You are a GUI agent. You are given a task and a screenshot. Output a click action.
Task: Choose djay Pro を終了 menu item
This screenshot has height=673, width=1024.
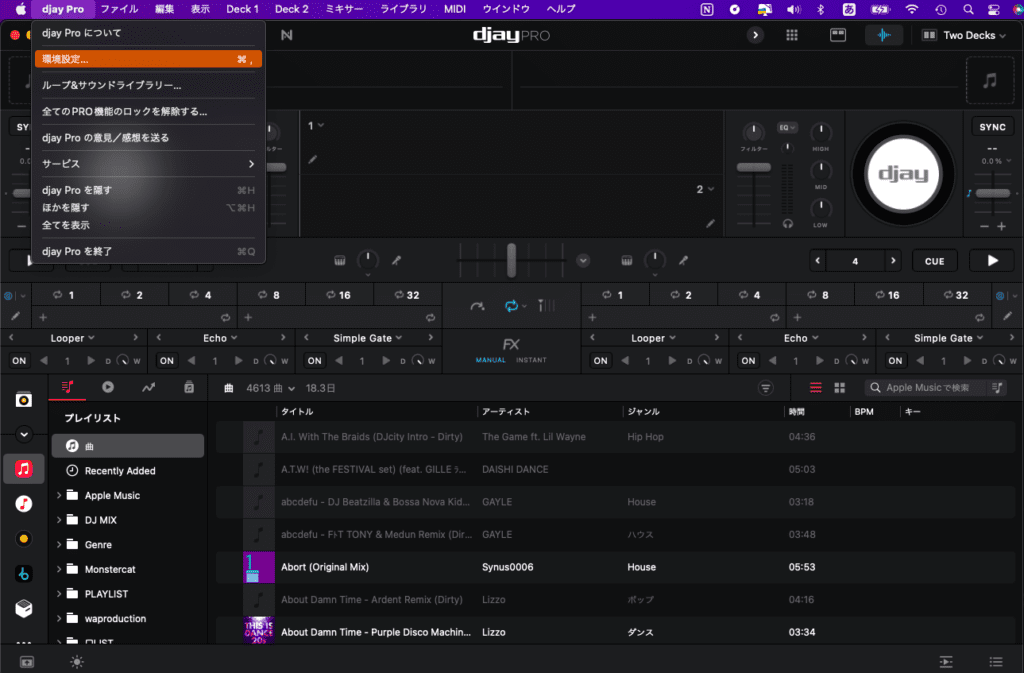coord(148,251)
